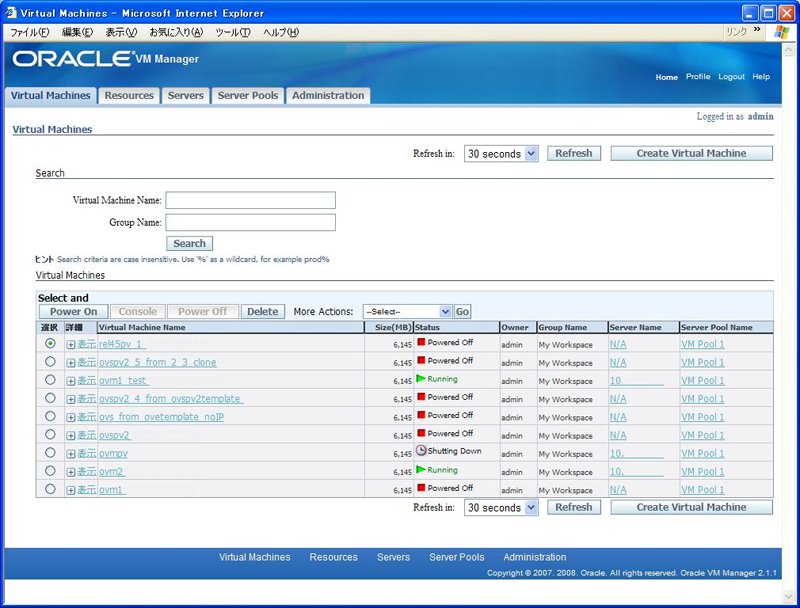
Task: Switch to the Servers tab
Action: click(x=186, y=95)
